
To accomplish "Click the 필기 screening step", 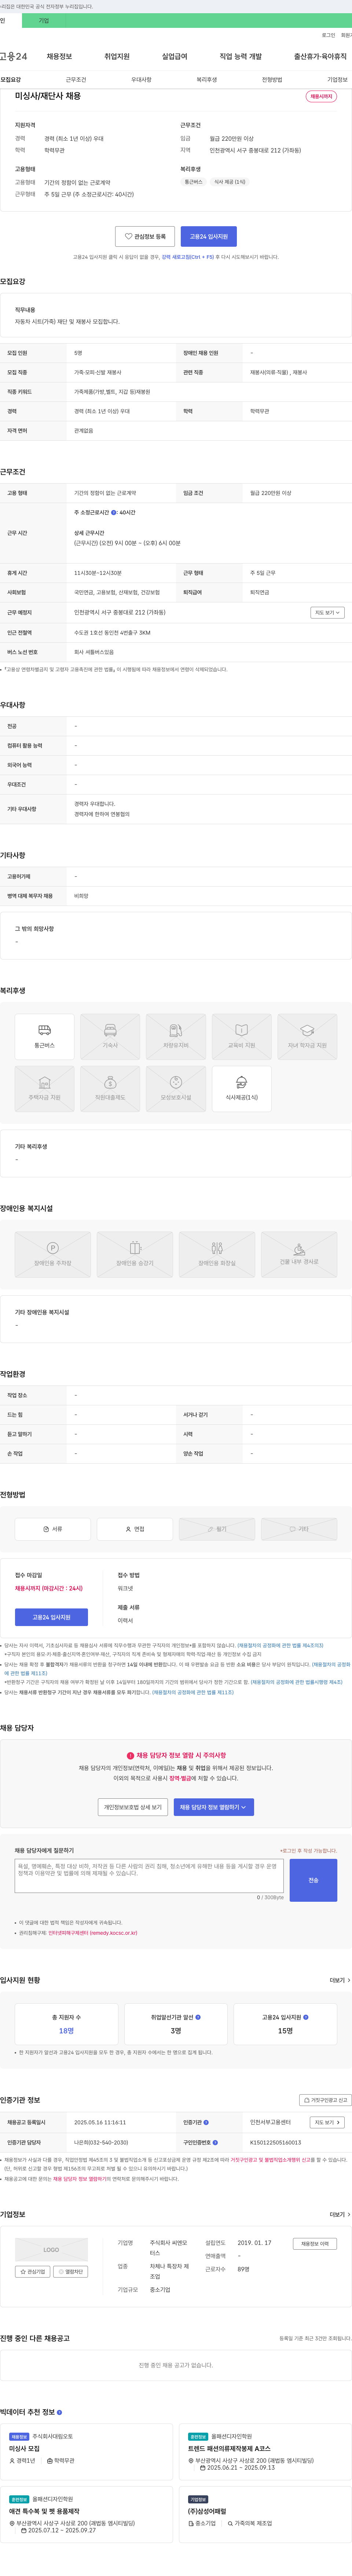I will [x=217, y=1529].
